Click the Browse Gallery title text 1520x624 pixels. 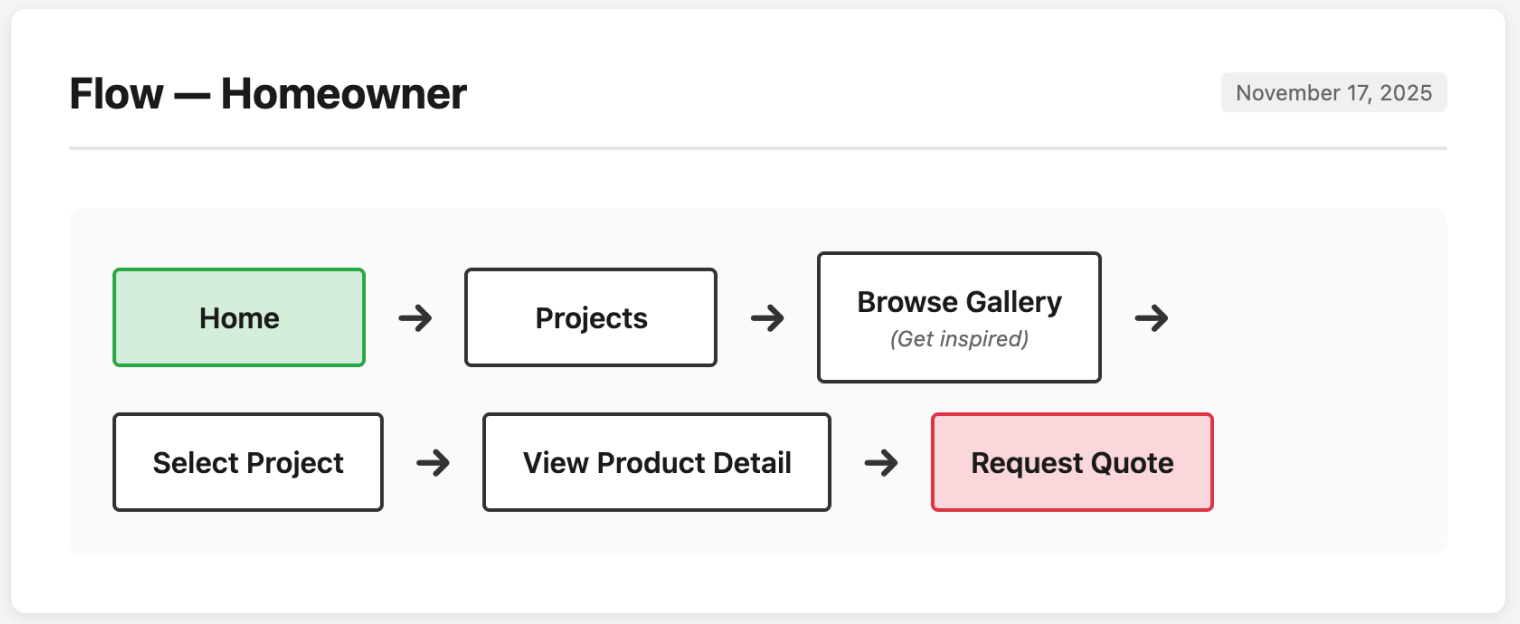click(x=959, y=302)
